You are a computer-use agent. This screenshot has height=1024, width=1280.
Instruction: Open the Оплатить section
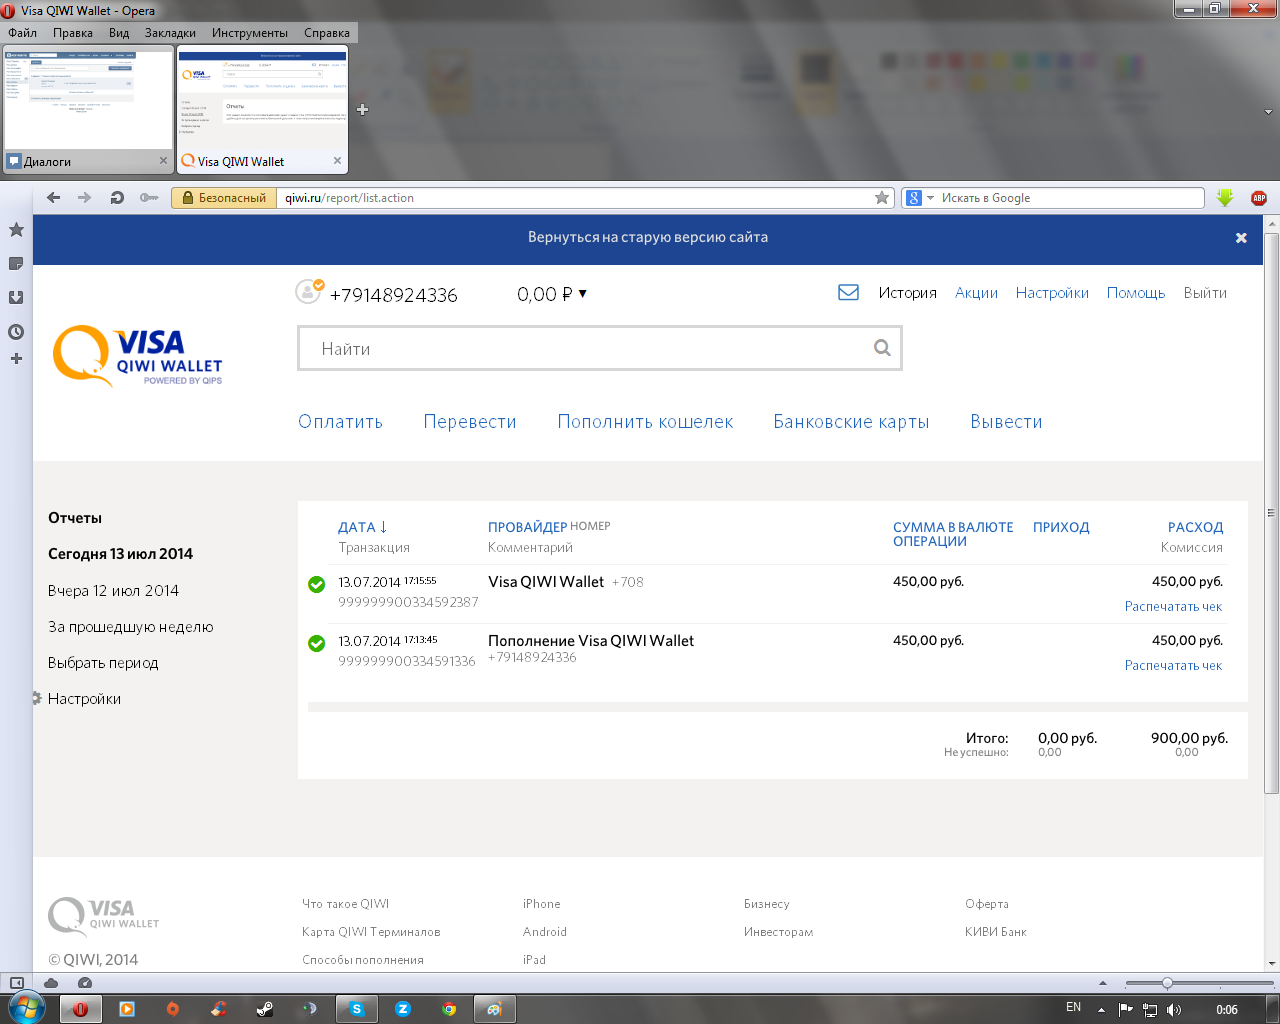click(341, 422)
